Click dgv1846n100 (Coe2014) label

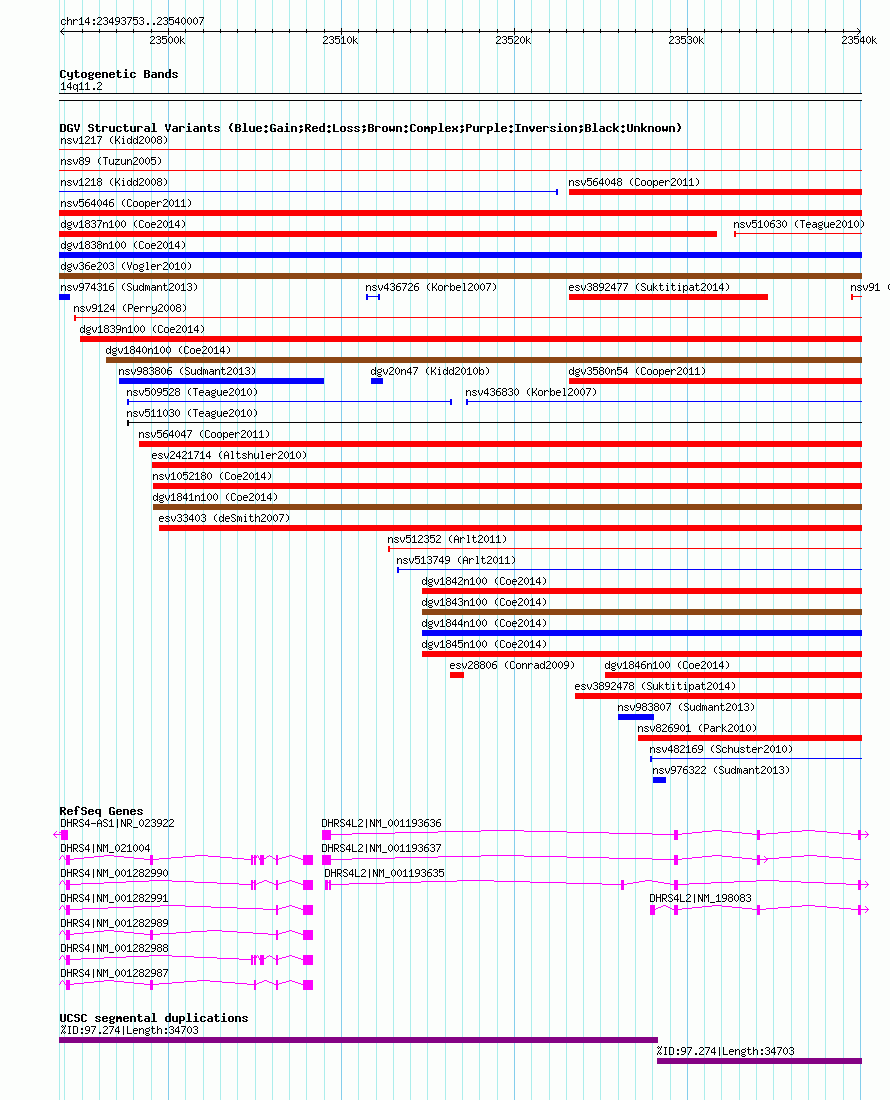point(667,666)
